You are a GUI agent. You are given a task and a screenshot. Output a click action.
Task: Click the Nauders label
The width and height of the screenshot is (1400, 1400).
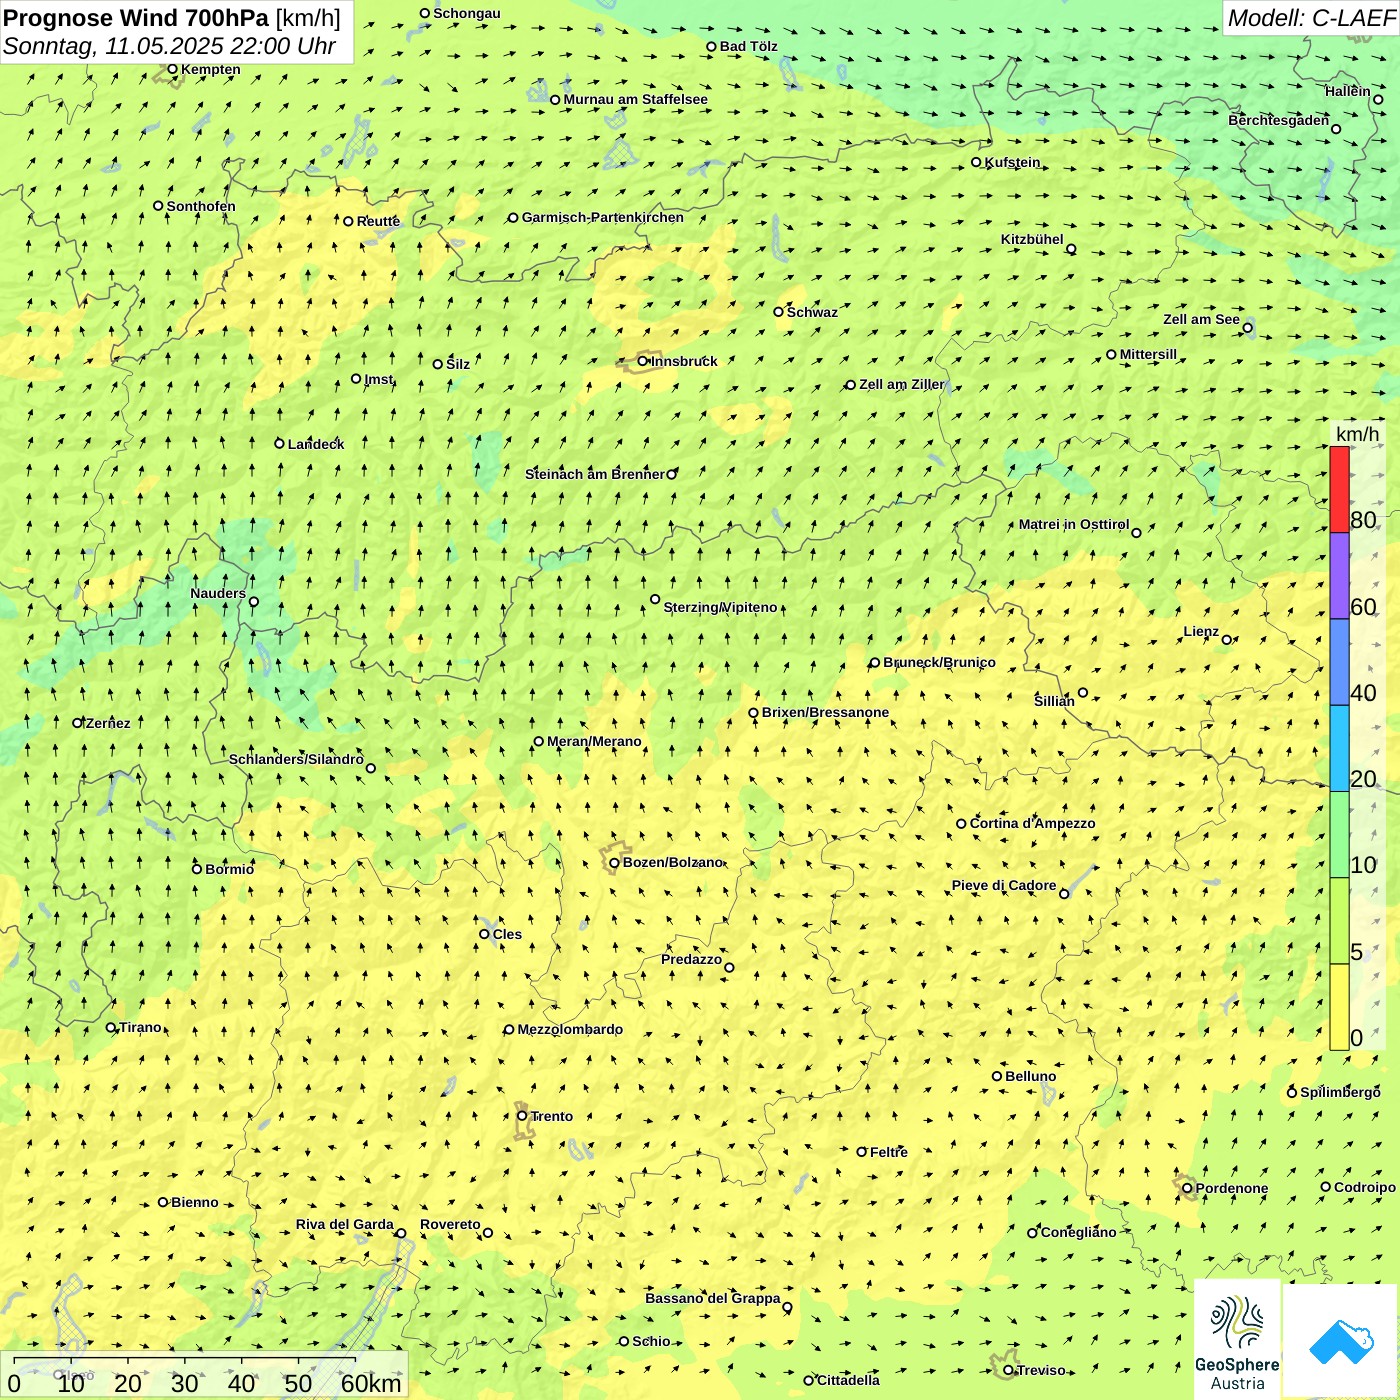(x=217, y=593)
